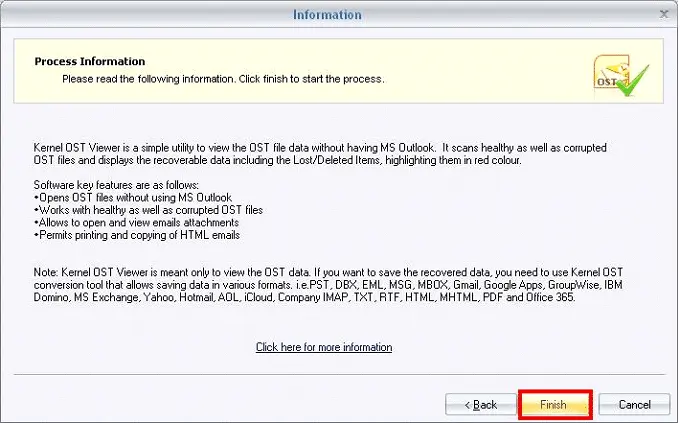Click 'Permits printing and copying of HTML emails' bullet
Screen dimensions: 680x423
(137, 235)
